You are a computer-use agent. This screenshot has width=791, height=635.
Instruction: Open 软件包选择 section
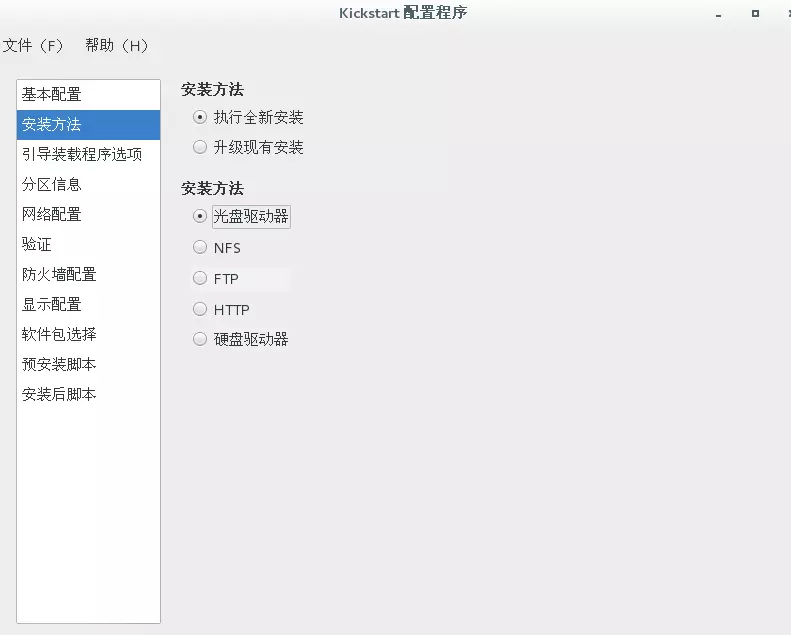[x=88, y=334]
